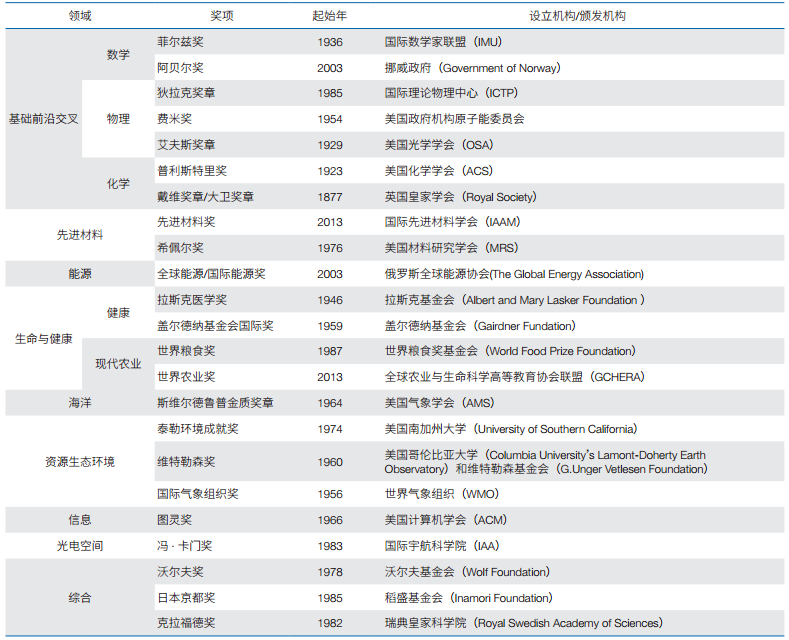Click the 世界农业奖 award cell
The image size is (789, 640).
186,377
